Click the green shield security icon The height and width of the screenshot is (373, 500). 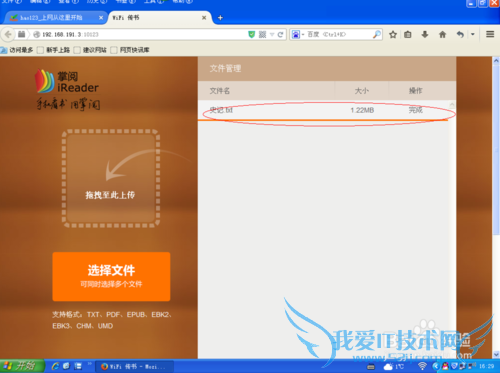pyautogui.click(x=252, y=34)
